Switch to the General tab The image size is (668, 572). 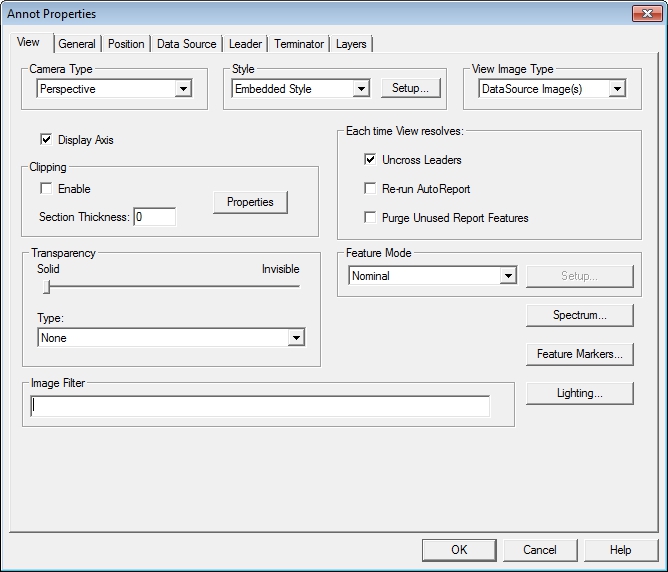[x=77, y=44]
